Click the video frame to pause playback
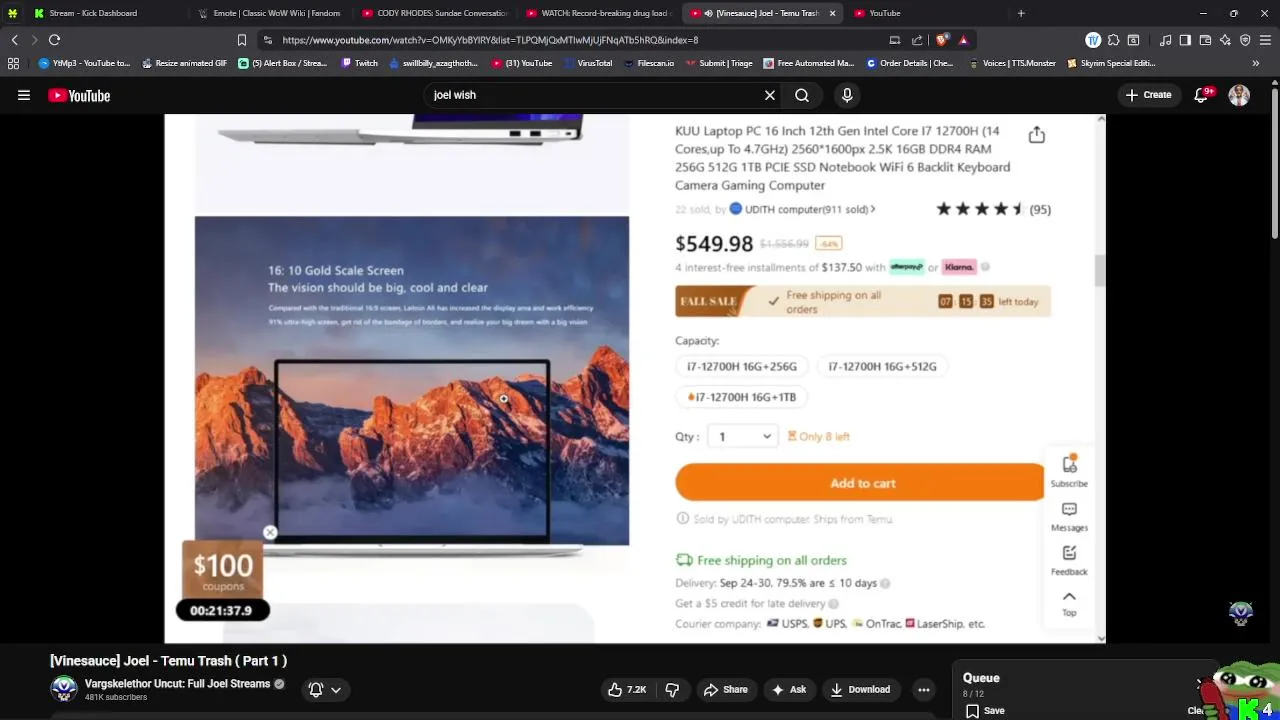Screen dimensions: 1280x720 pos(635,378)
